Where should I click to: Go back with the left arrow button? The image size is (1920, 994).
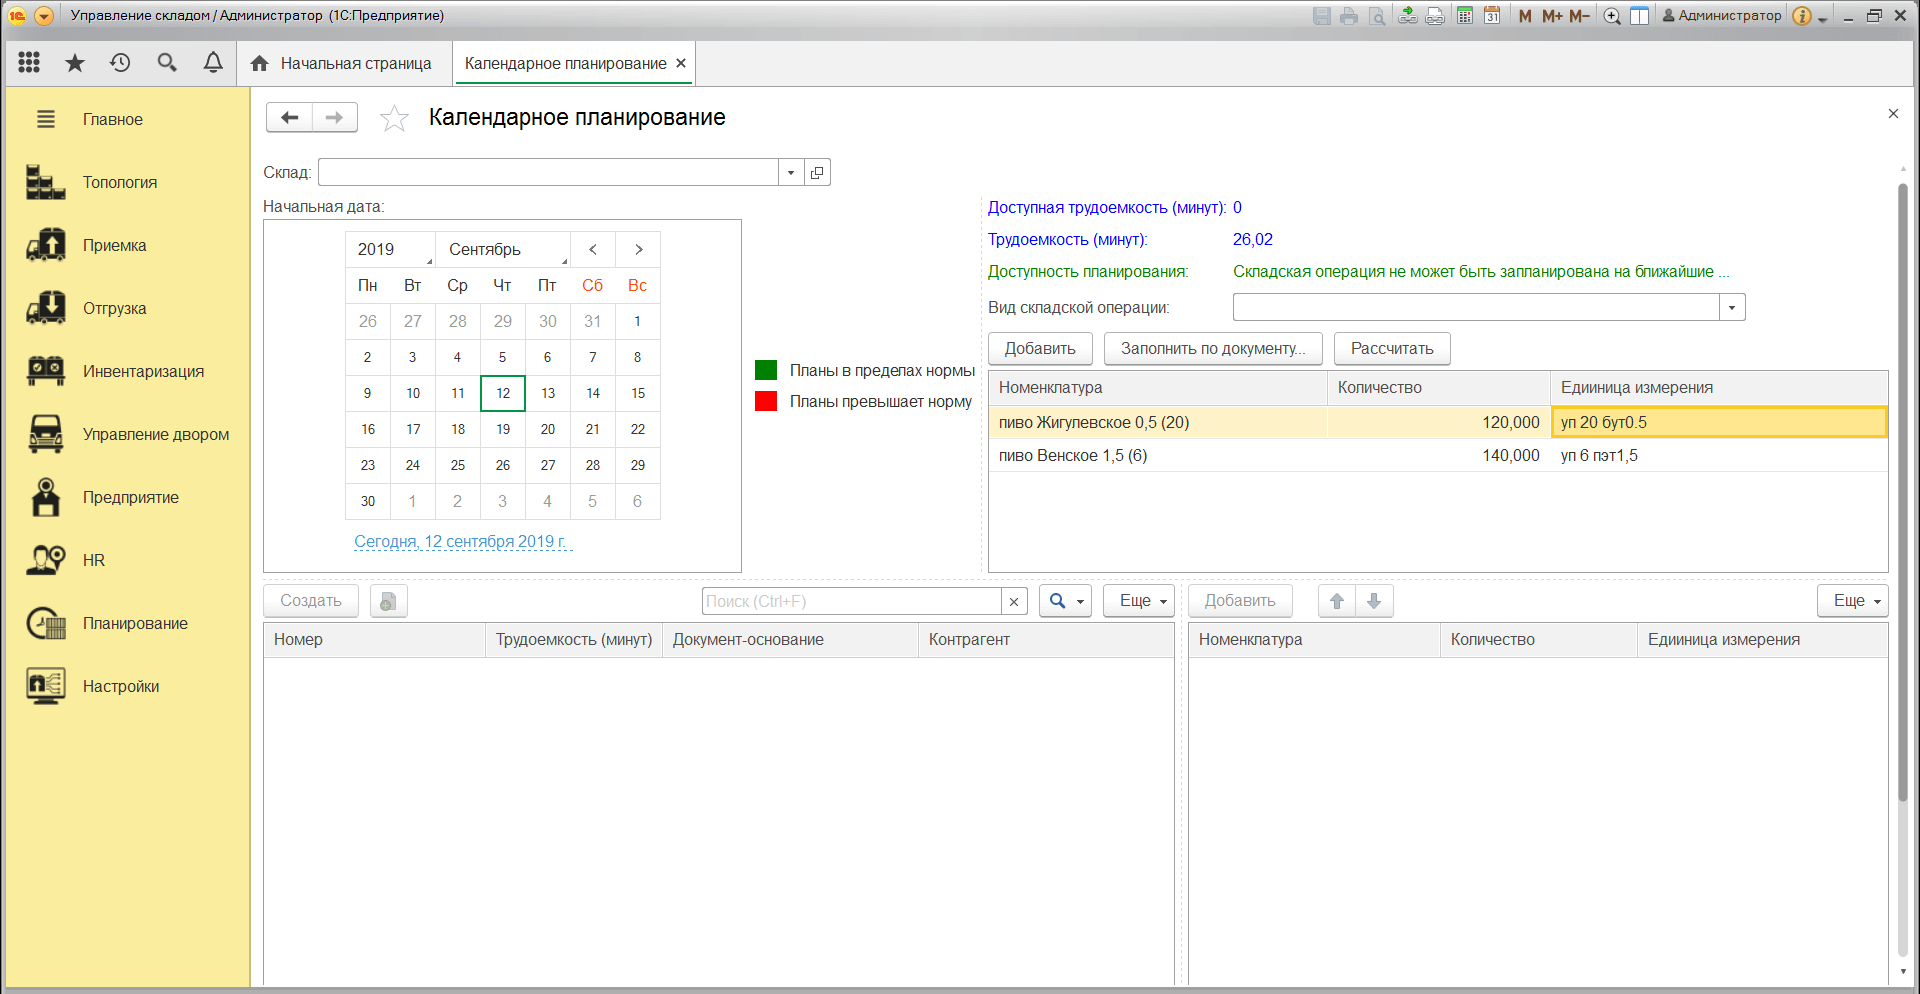(x=290, y=118)
